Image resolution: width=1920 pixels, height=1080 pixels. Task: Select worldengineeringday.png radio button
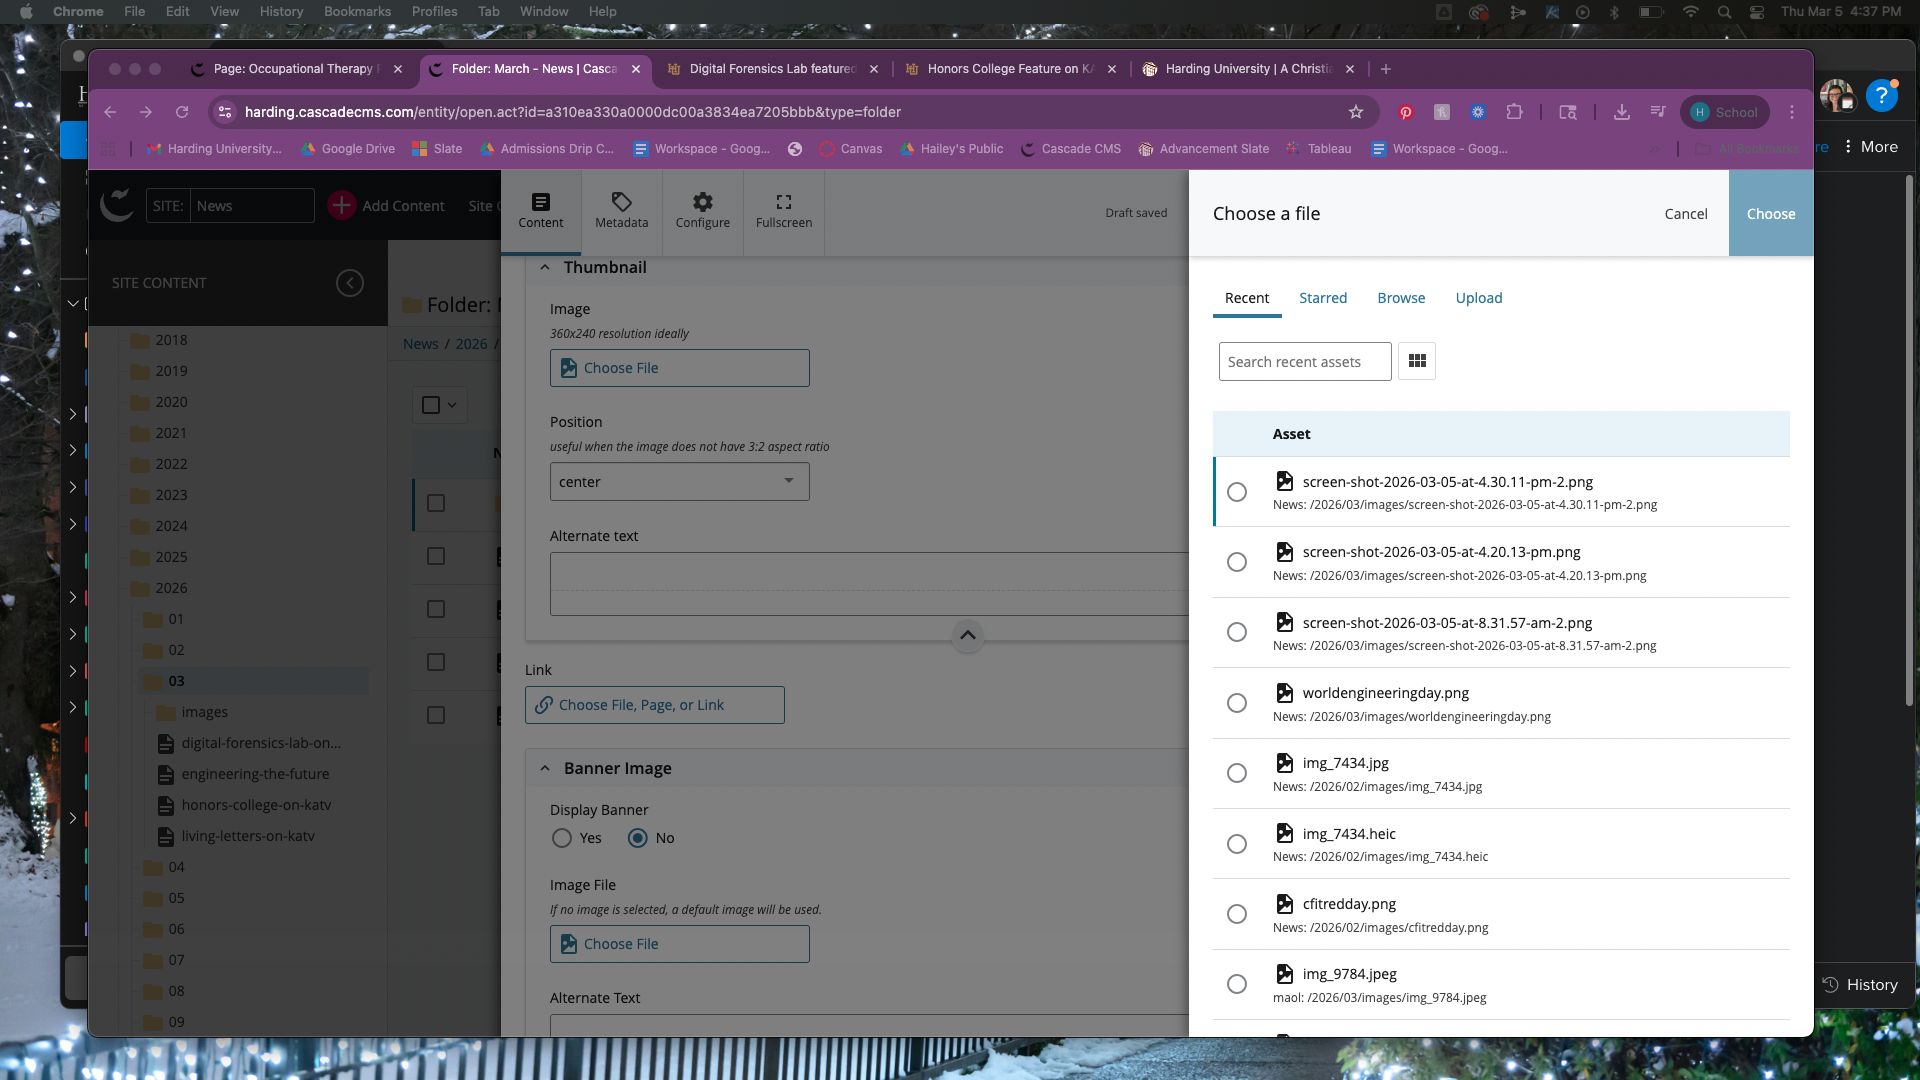pos(1237,703)
